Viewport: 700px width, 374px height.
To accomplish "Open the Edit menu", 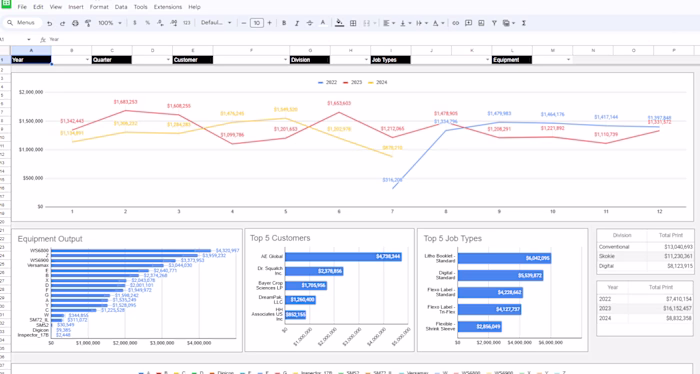I will point(38,7).
